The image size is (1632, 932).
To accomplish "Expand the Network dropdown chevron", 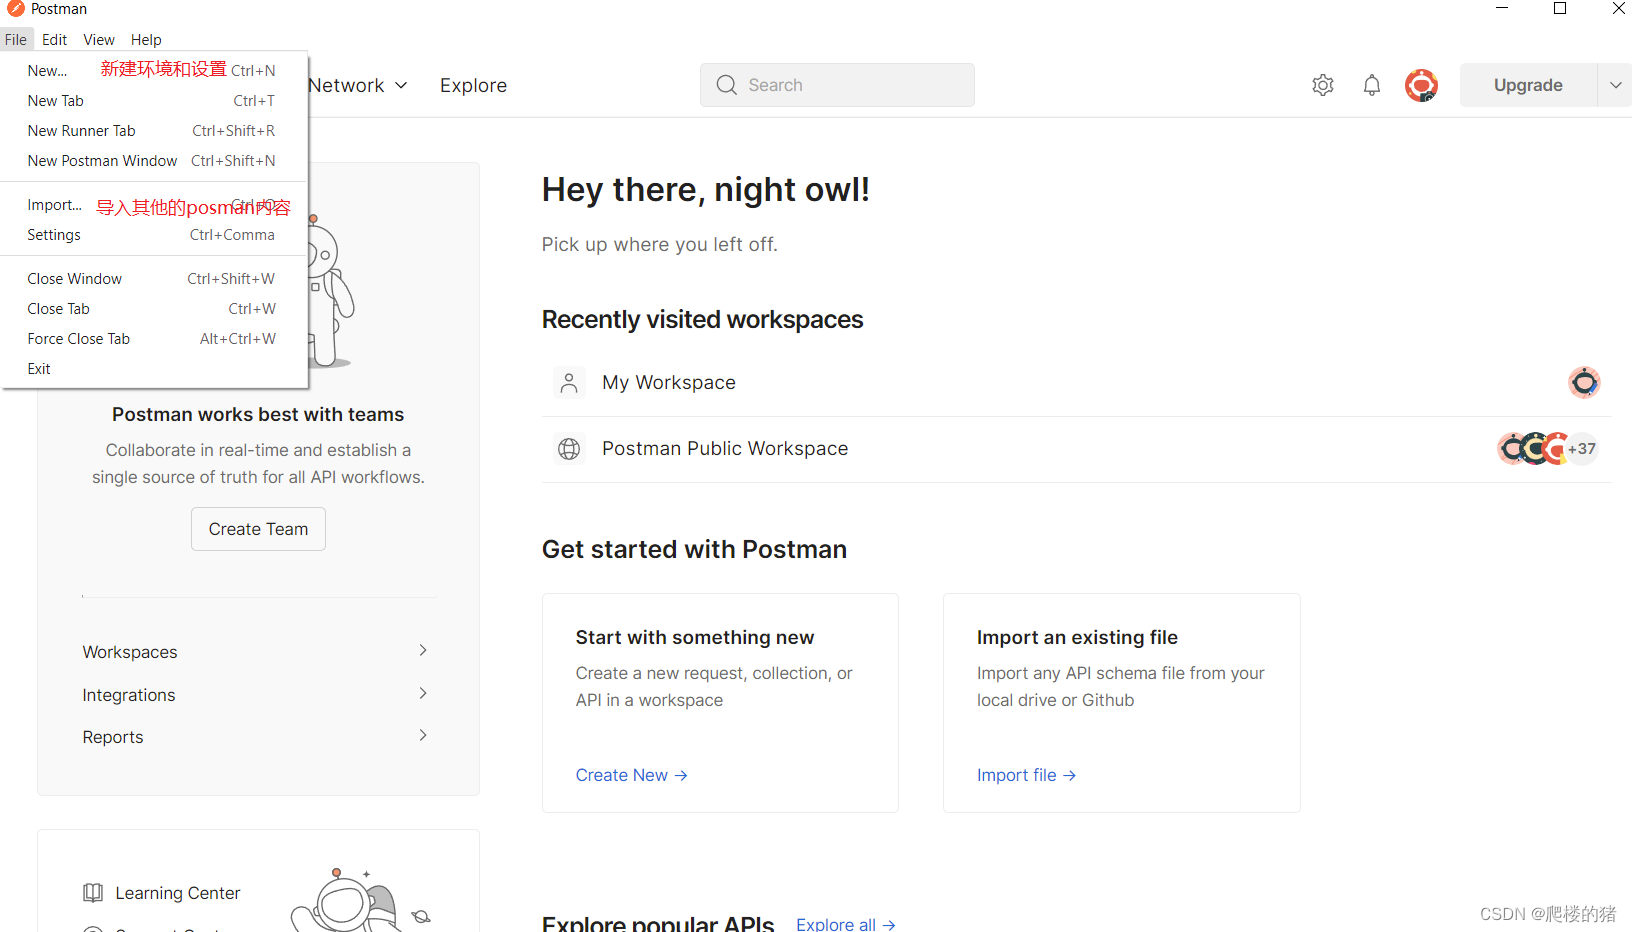I will [x=401, y=86].
